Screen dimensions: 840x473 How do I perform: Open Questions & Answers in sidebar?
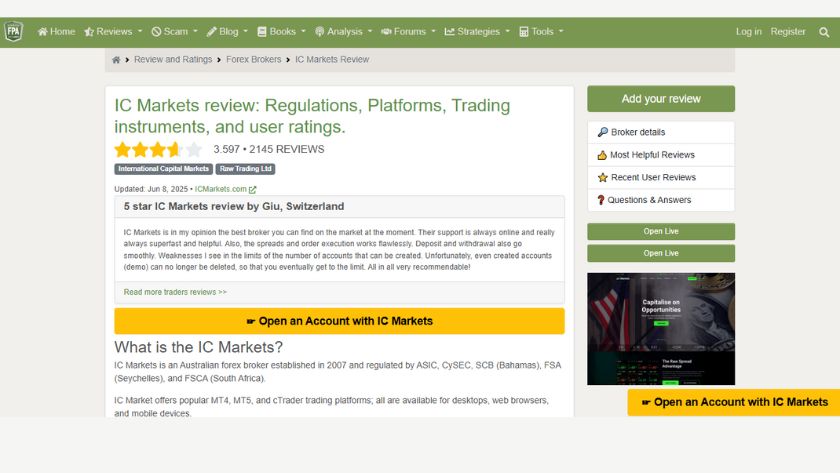661,200
